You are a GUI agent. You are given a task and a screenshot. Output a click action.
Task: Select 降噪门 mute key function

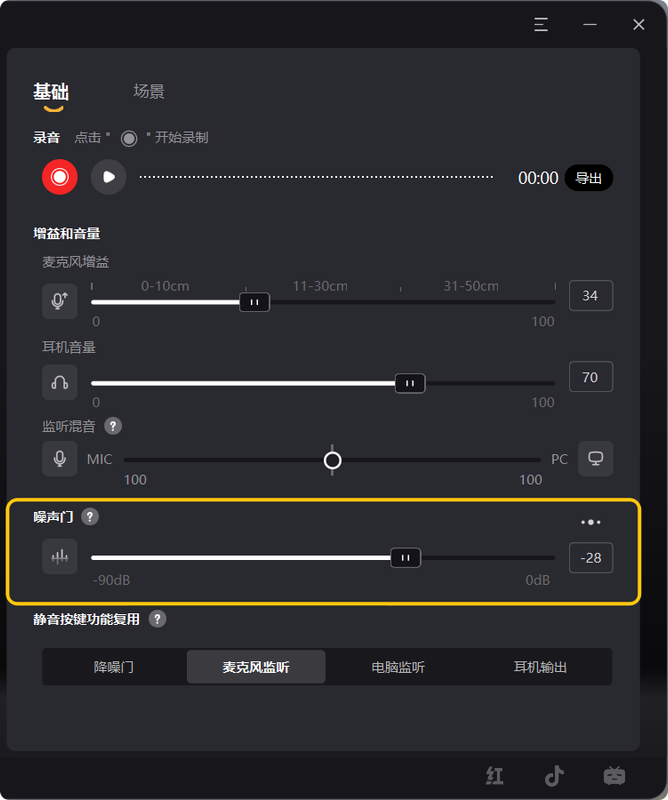pyautogui.click(x=114, y=667)
